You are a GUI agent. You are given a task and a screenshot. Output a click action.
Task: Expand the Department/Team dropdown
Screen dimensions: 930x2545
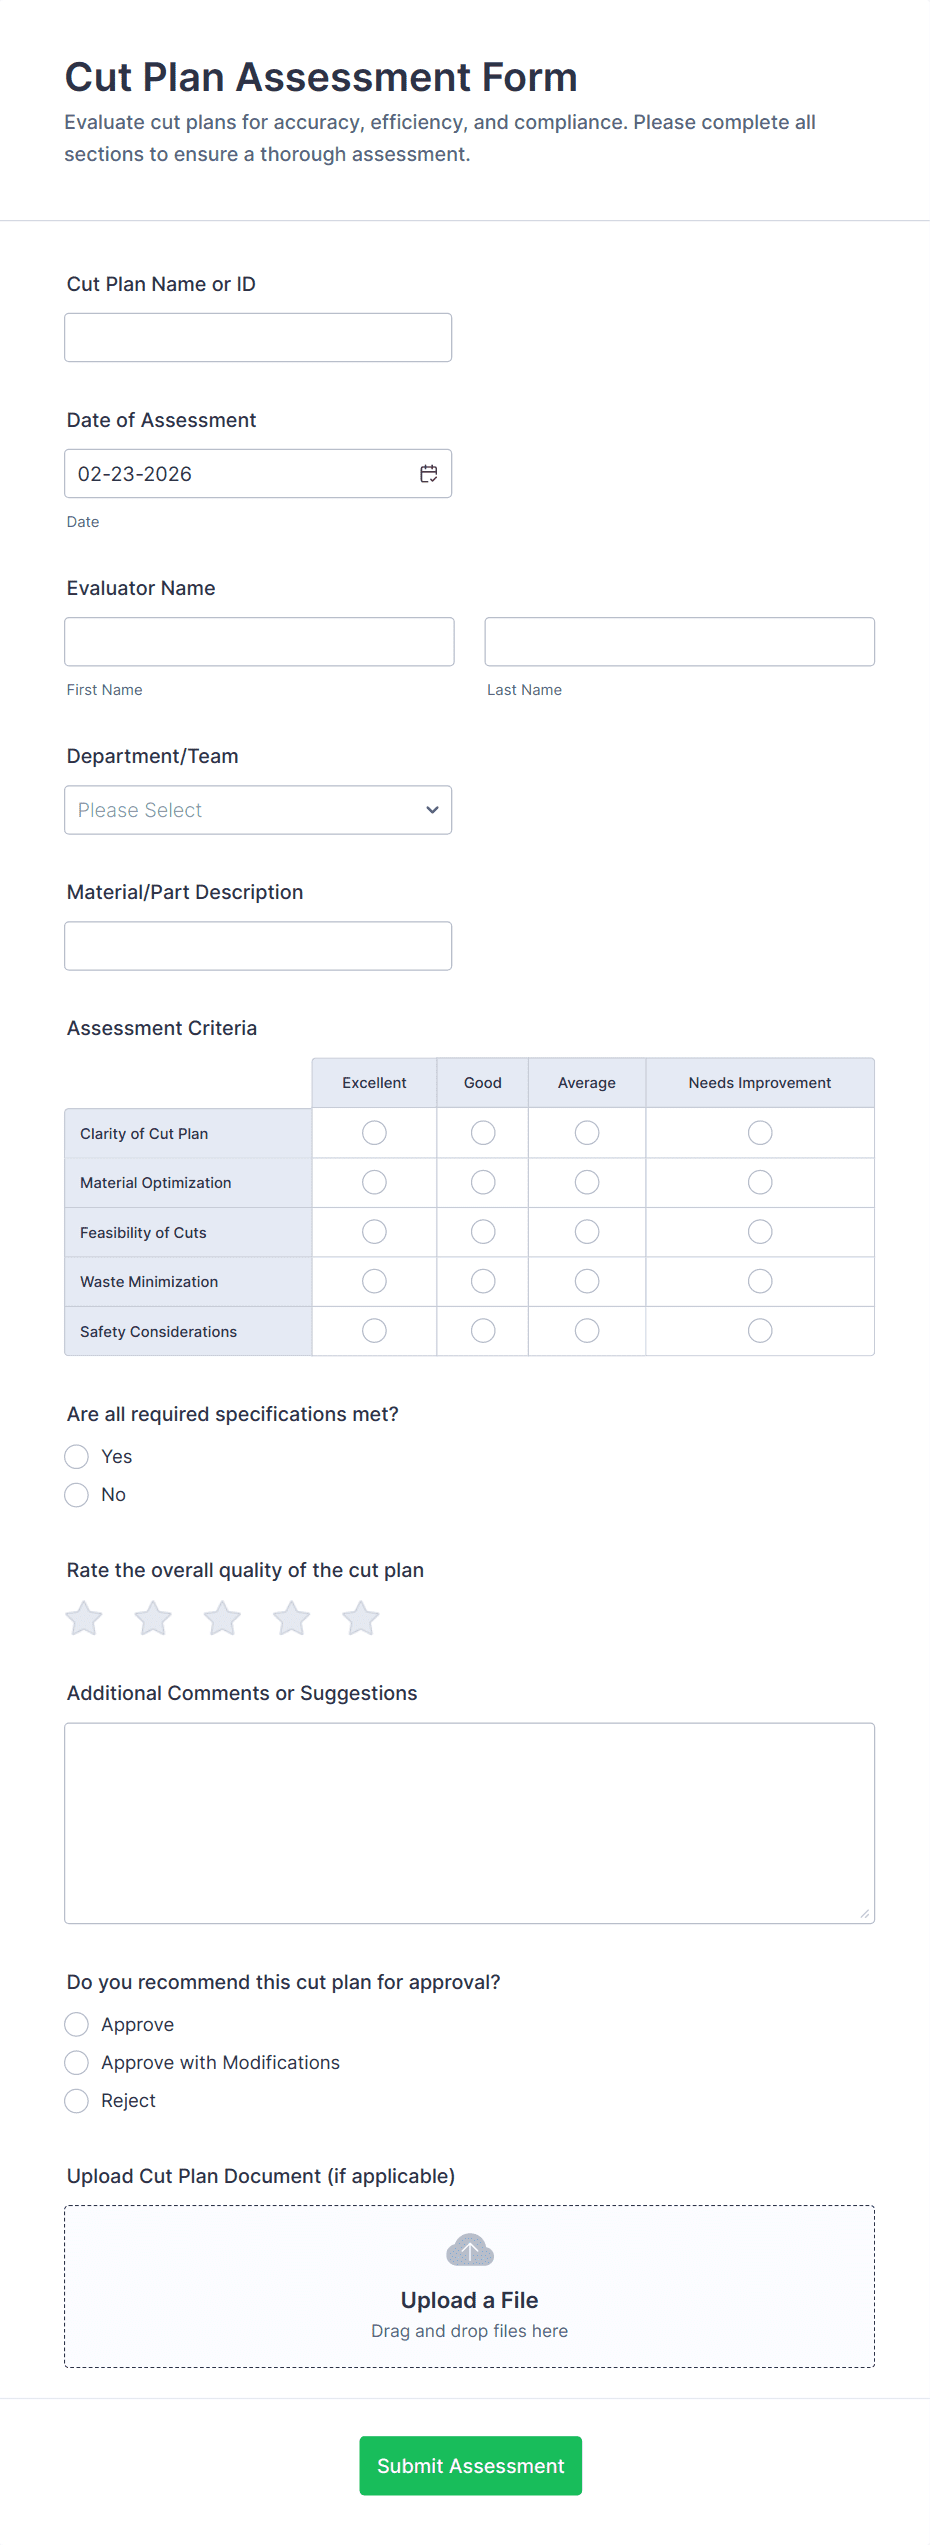[x=258, y=810]
